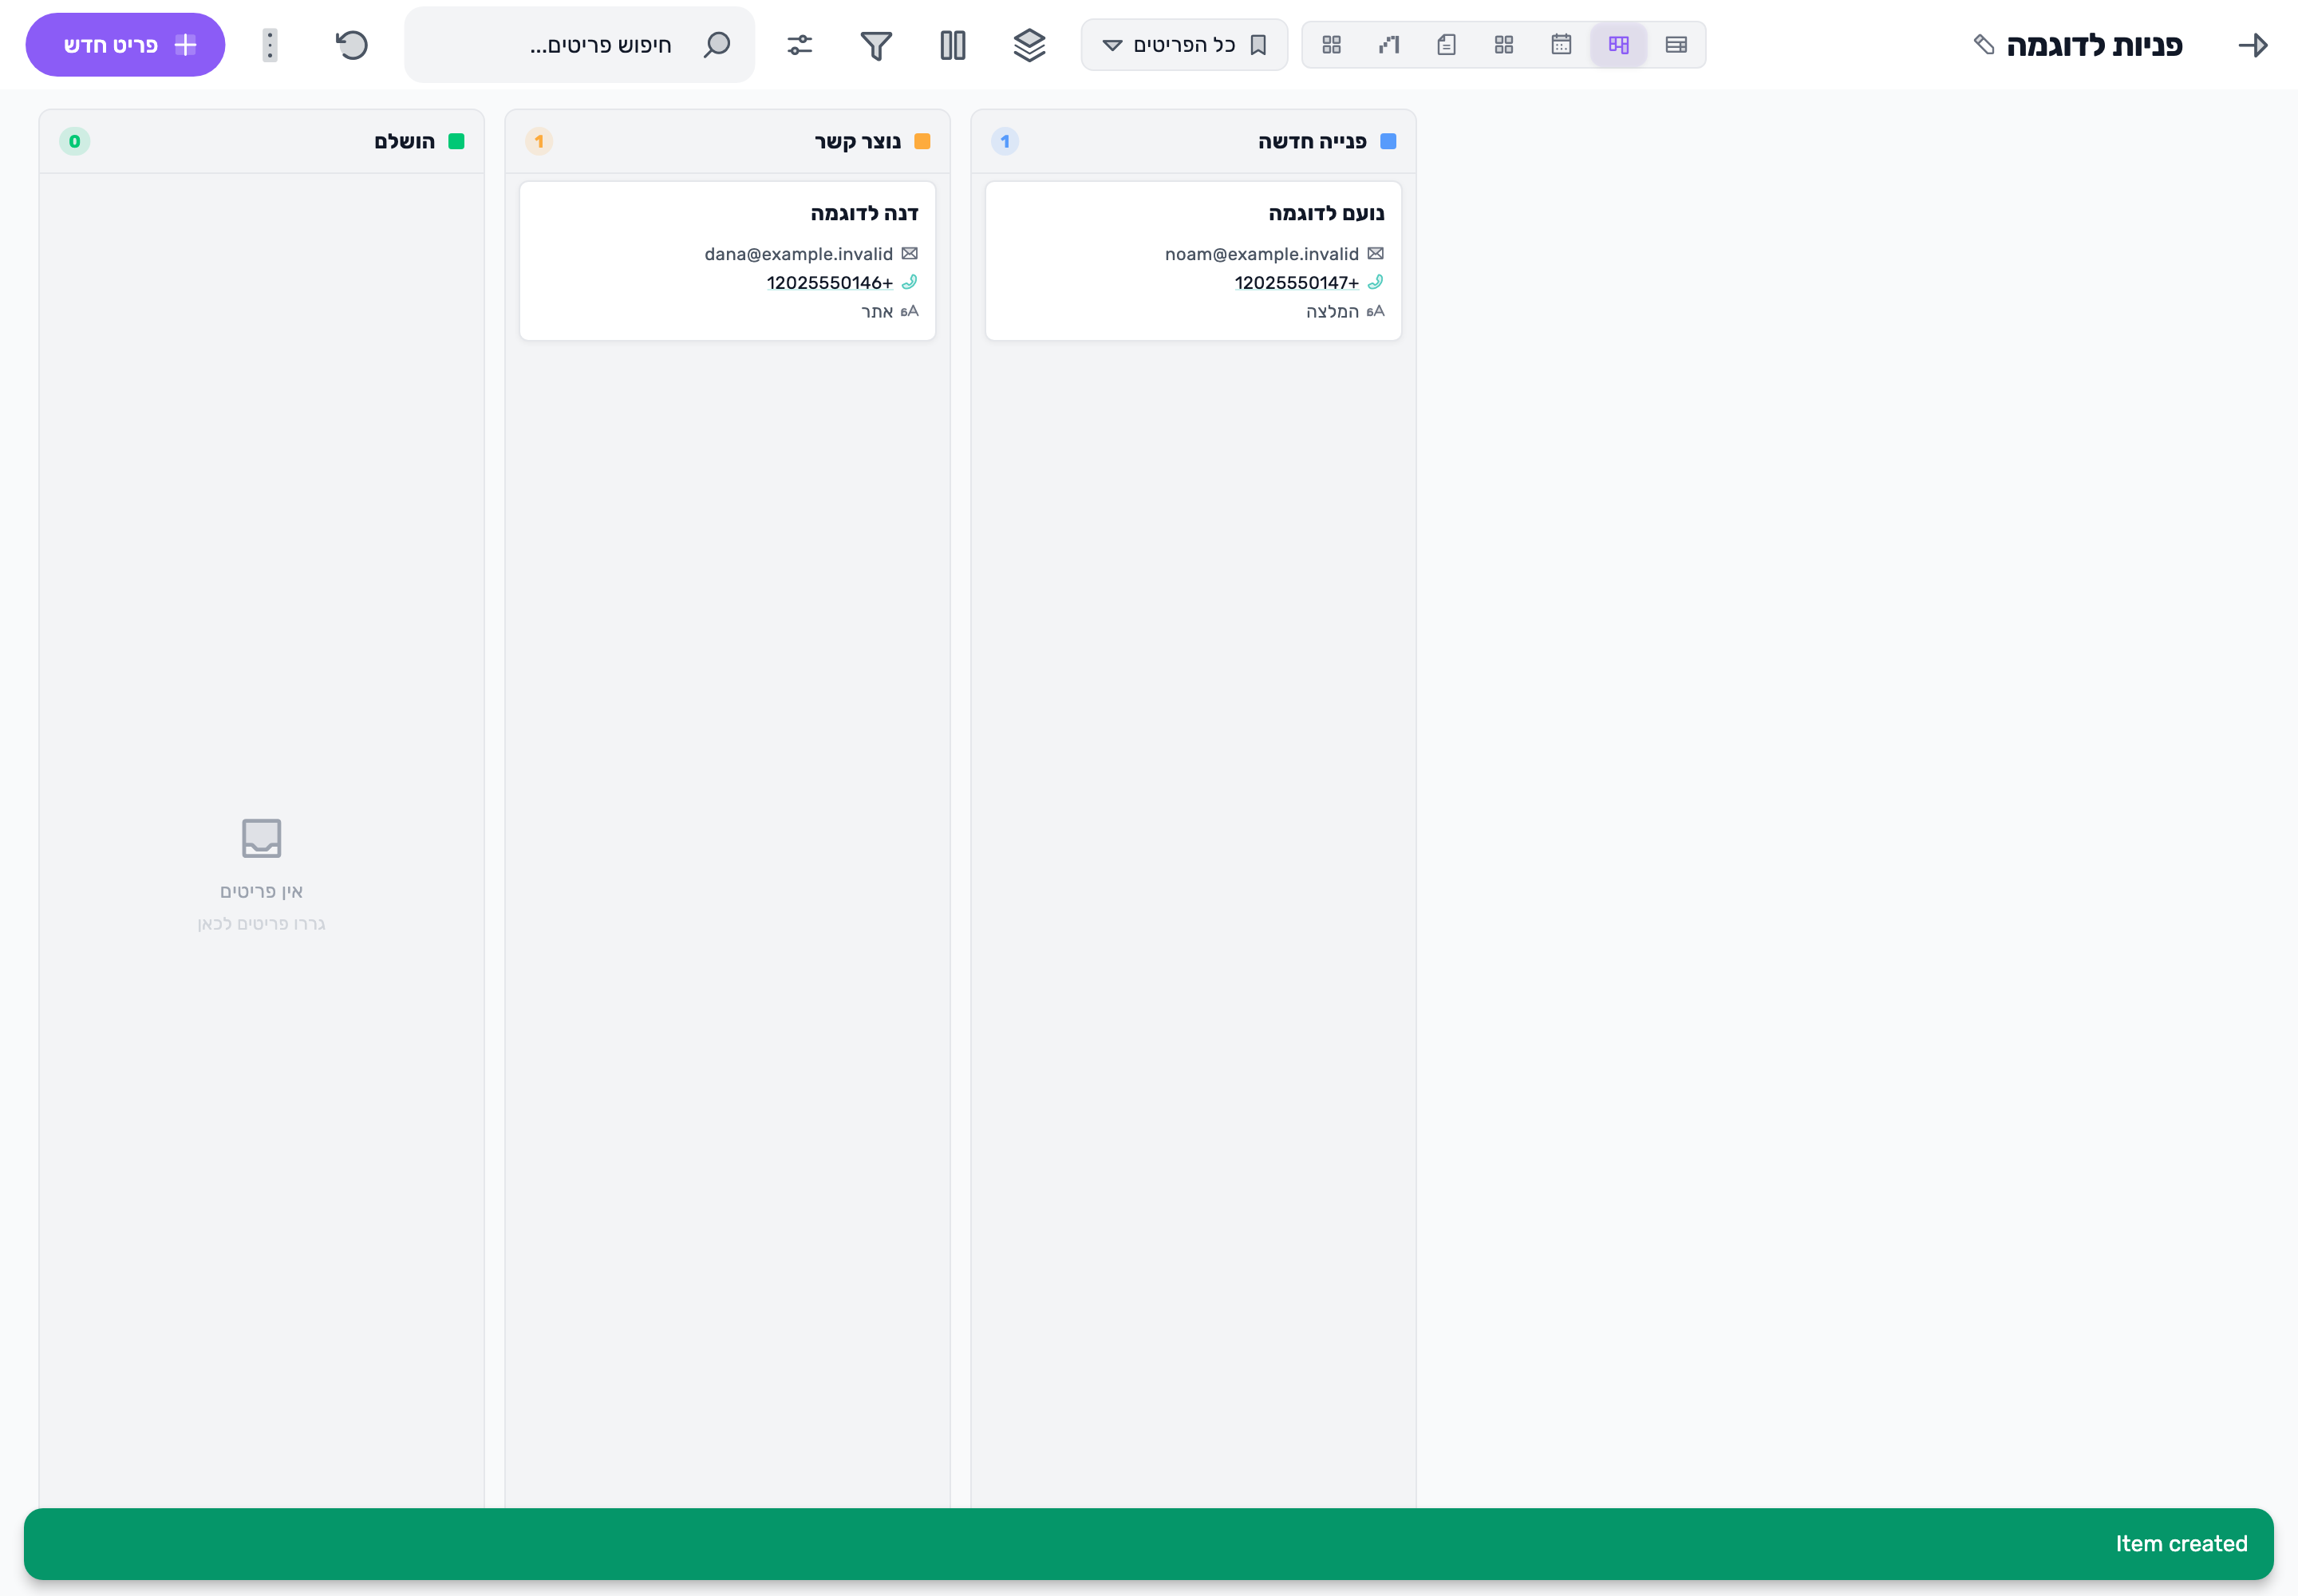
Task: Click the count badge of the "הושלם" column
Action: tap(75, 141)
